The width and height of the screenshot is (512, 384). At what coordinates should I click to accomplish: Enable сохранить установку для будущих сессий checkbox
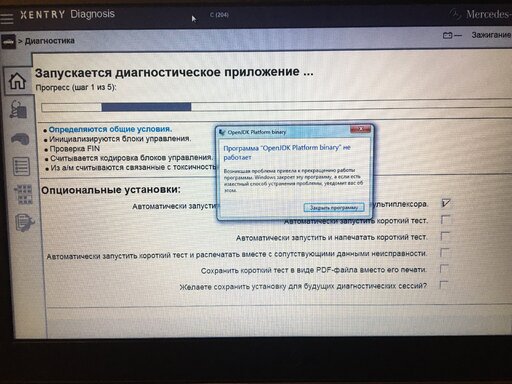coord(443,285)
